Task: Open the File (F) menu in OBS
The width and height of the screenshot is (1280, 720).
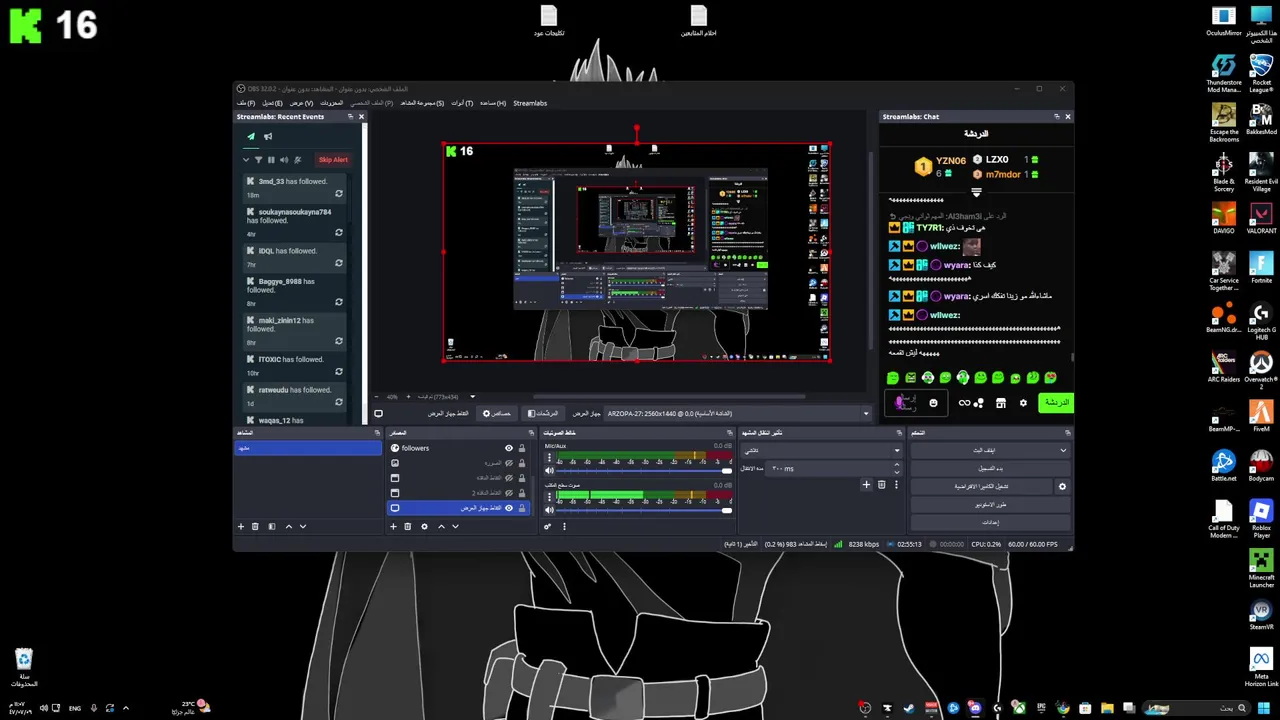Action: point(245,103)
